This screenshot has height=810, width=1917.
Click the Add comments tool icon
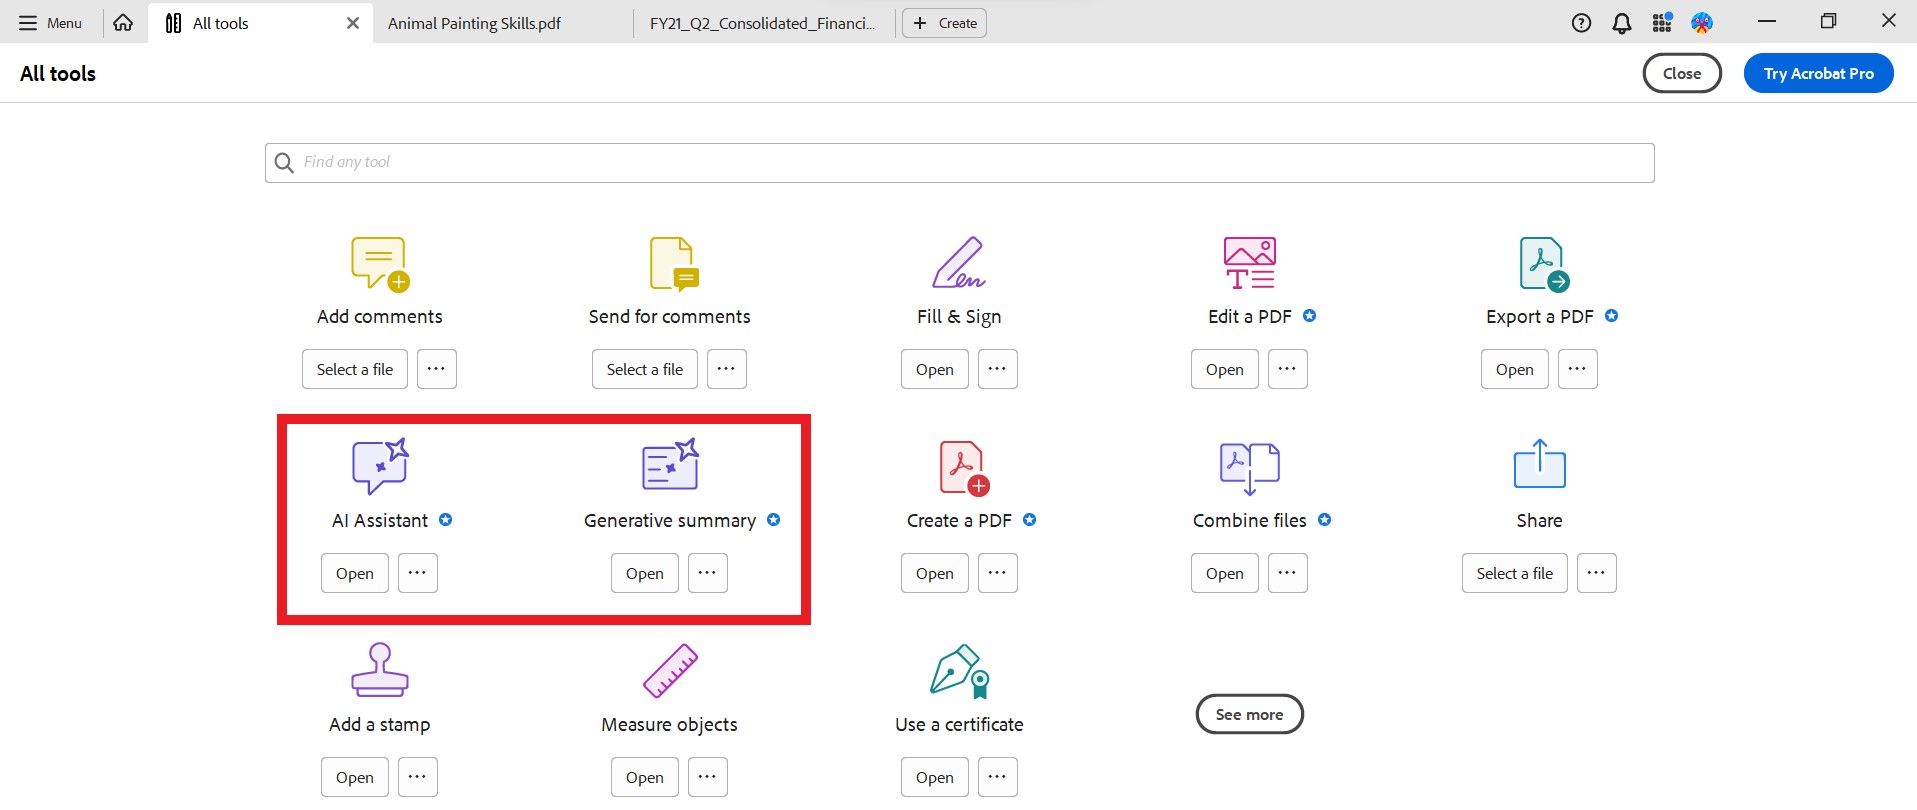(380, 264)
